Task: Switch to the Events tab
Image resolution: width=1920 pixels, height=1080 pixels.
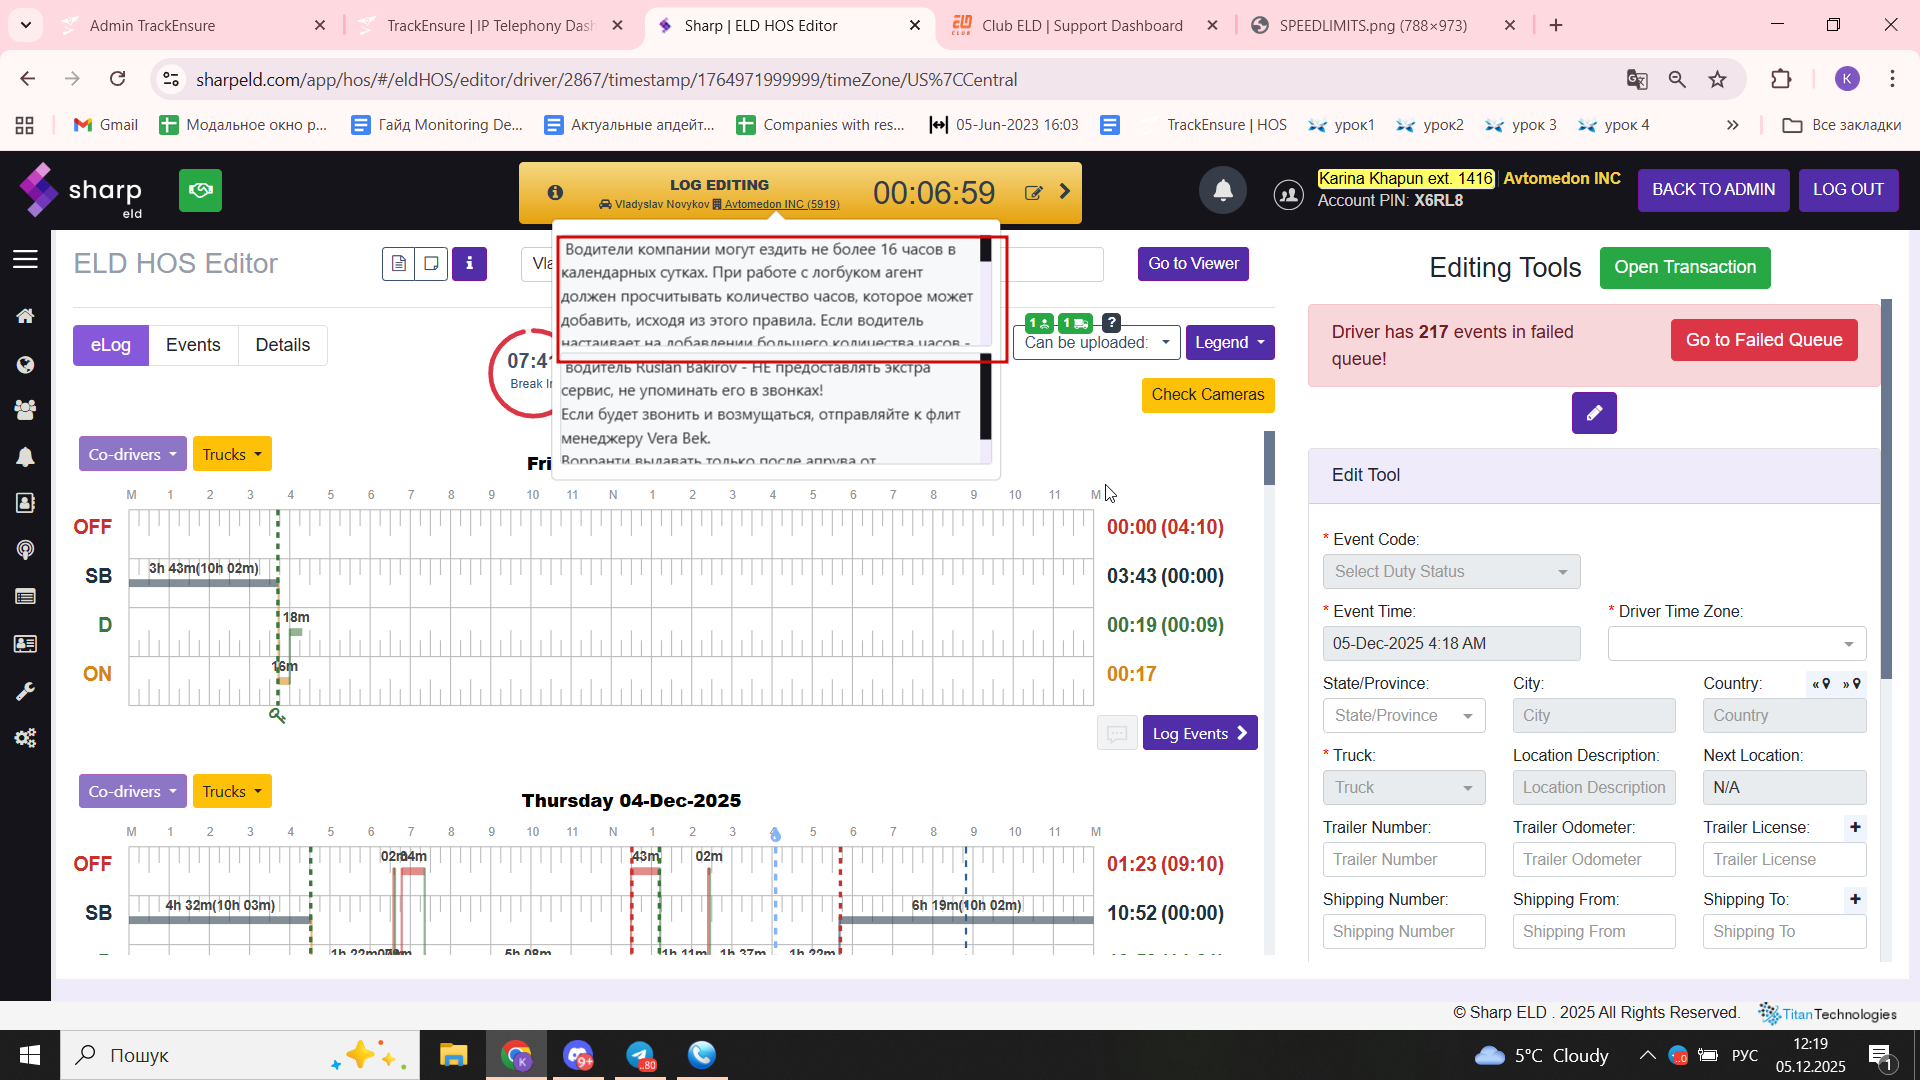Action: tap(193, 345)
